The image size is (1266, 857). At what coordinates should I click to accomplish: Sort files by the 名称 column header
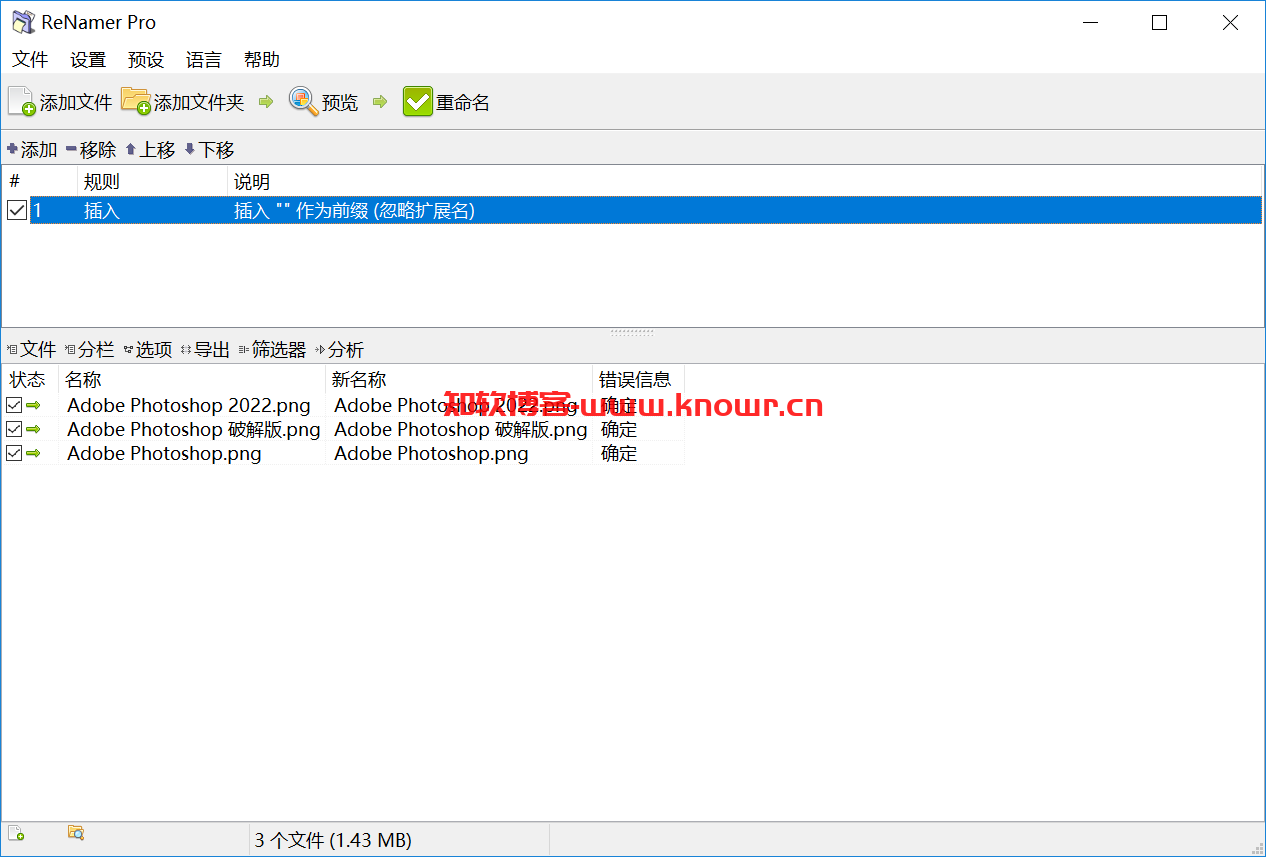point(193,380)
